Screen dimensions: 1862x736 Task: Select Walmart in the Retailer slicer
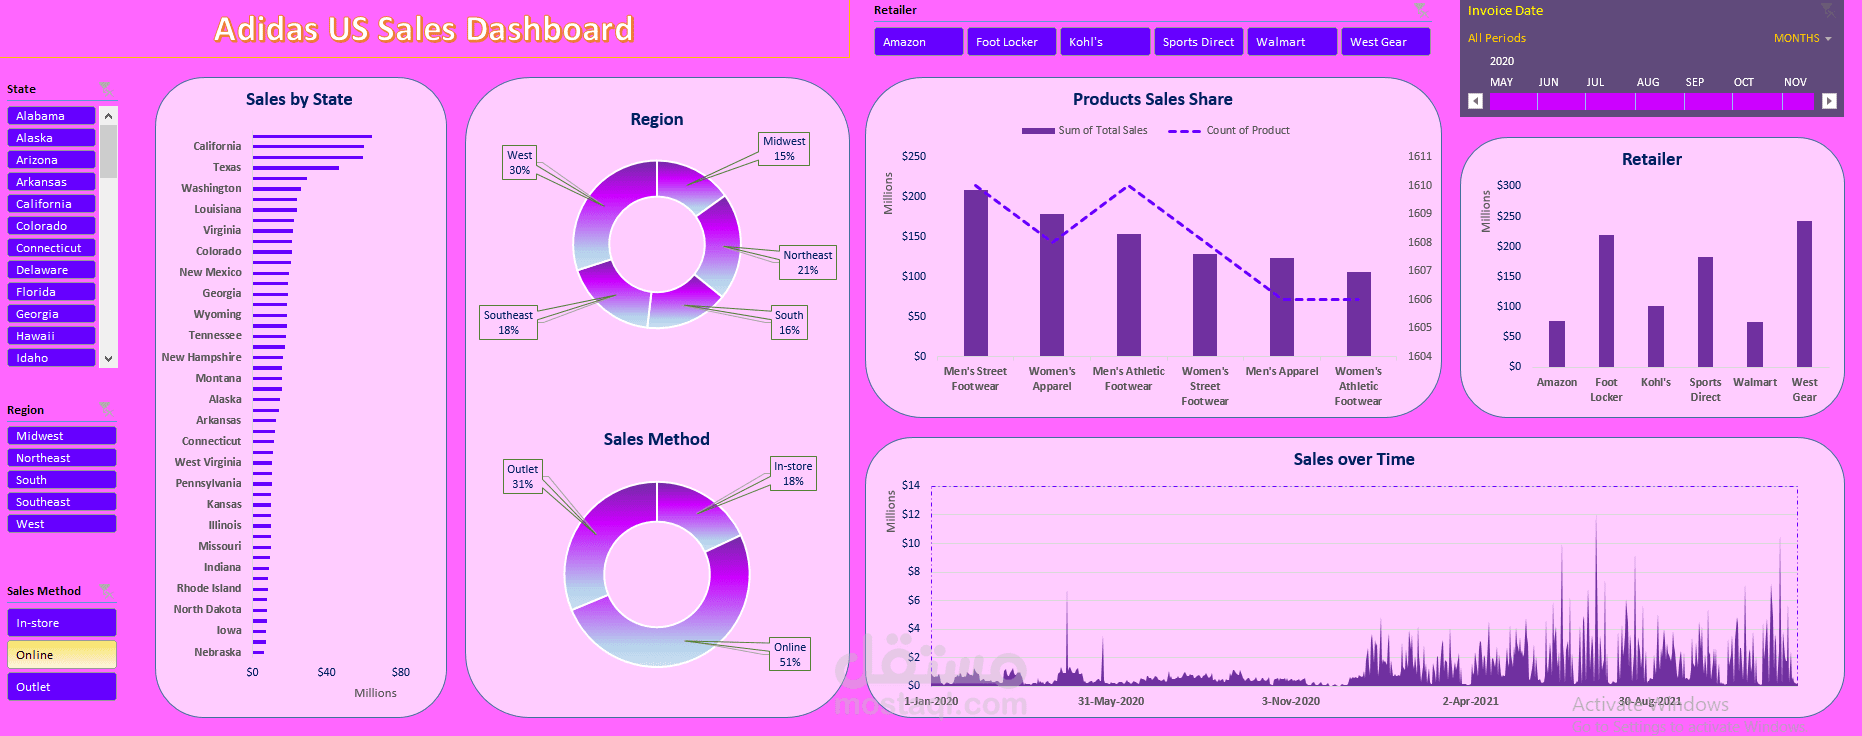tap(1292, 42)
